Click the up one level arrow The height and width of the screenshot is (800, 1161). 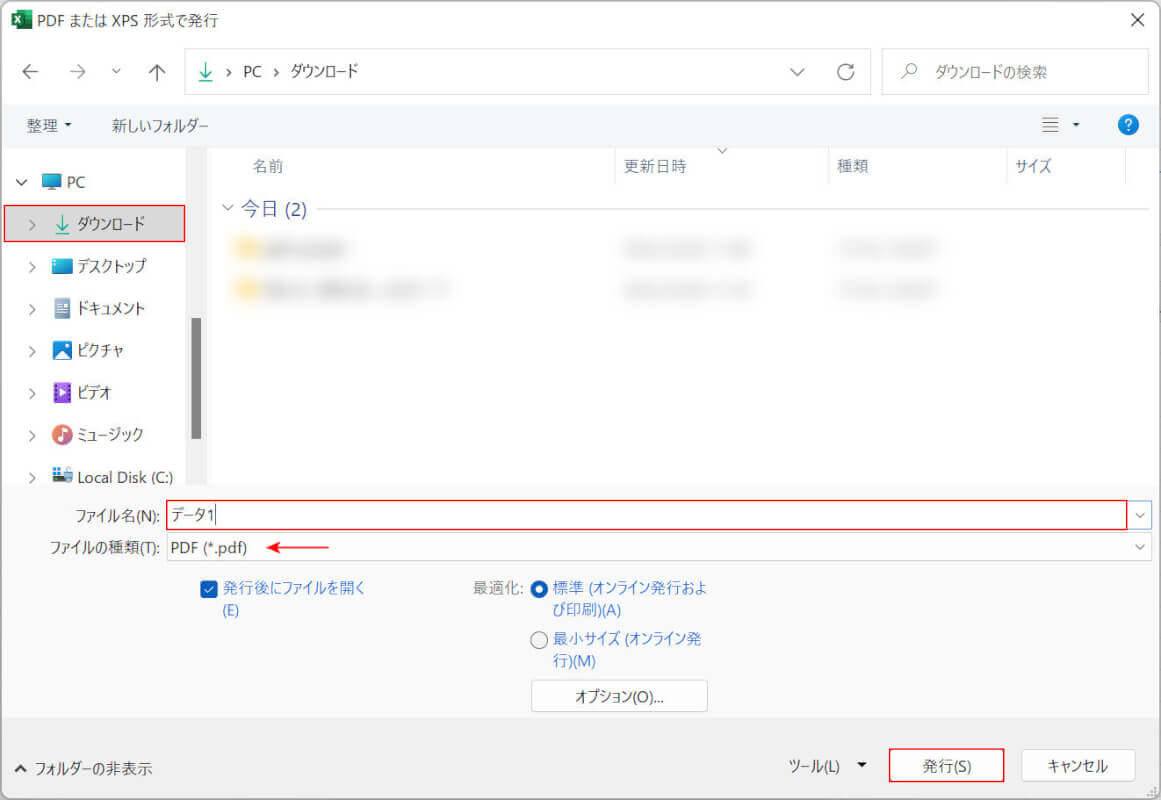point(156,72)
